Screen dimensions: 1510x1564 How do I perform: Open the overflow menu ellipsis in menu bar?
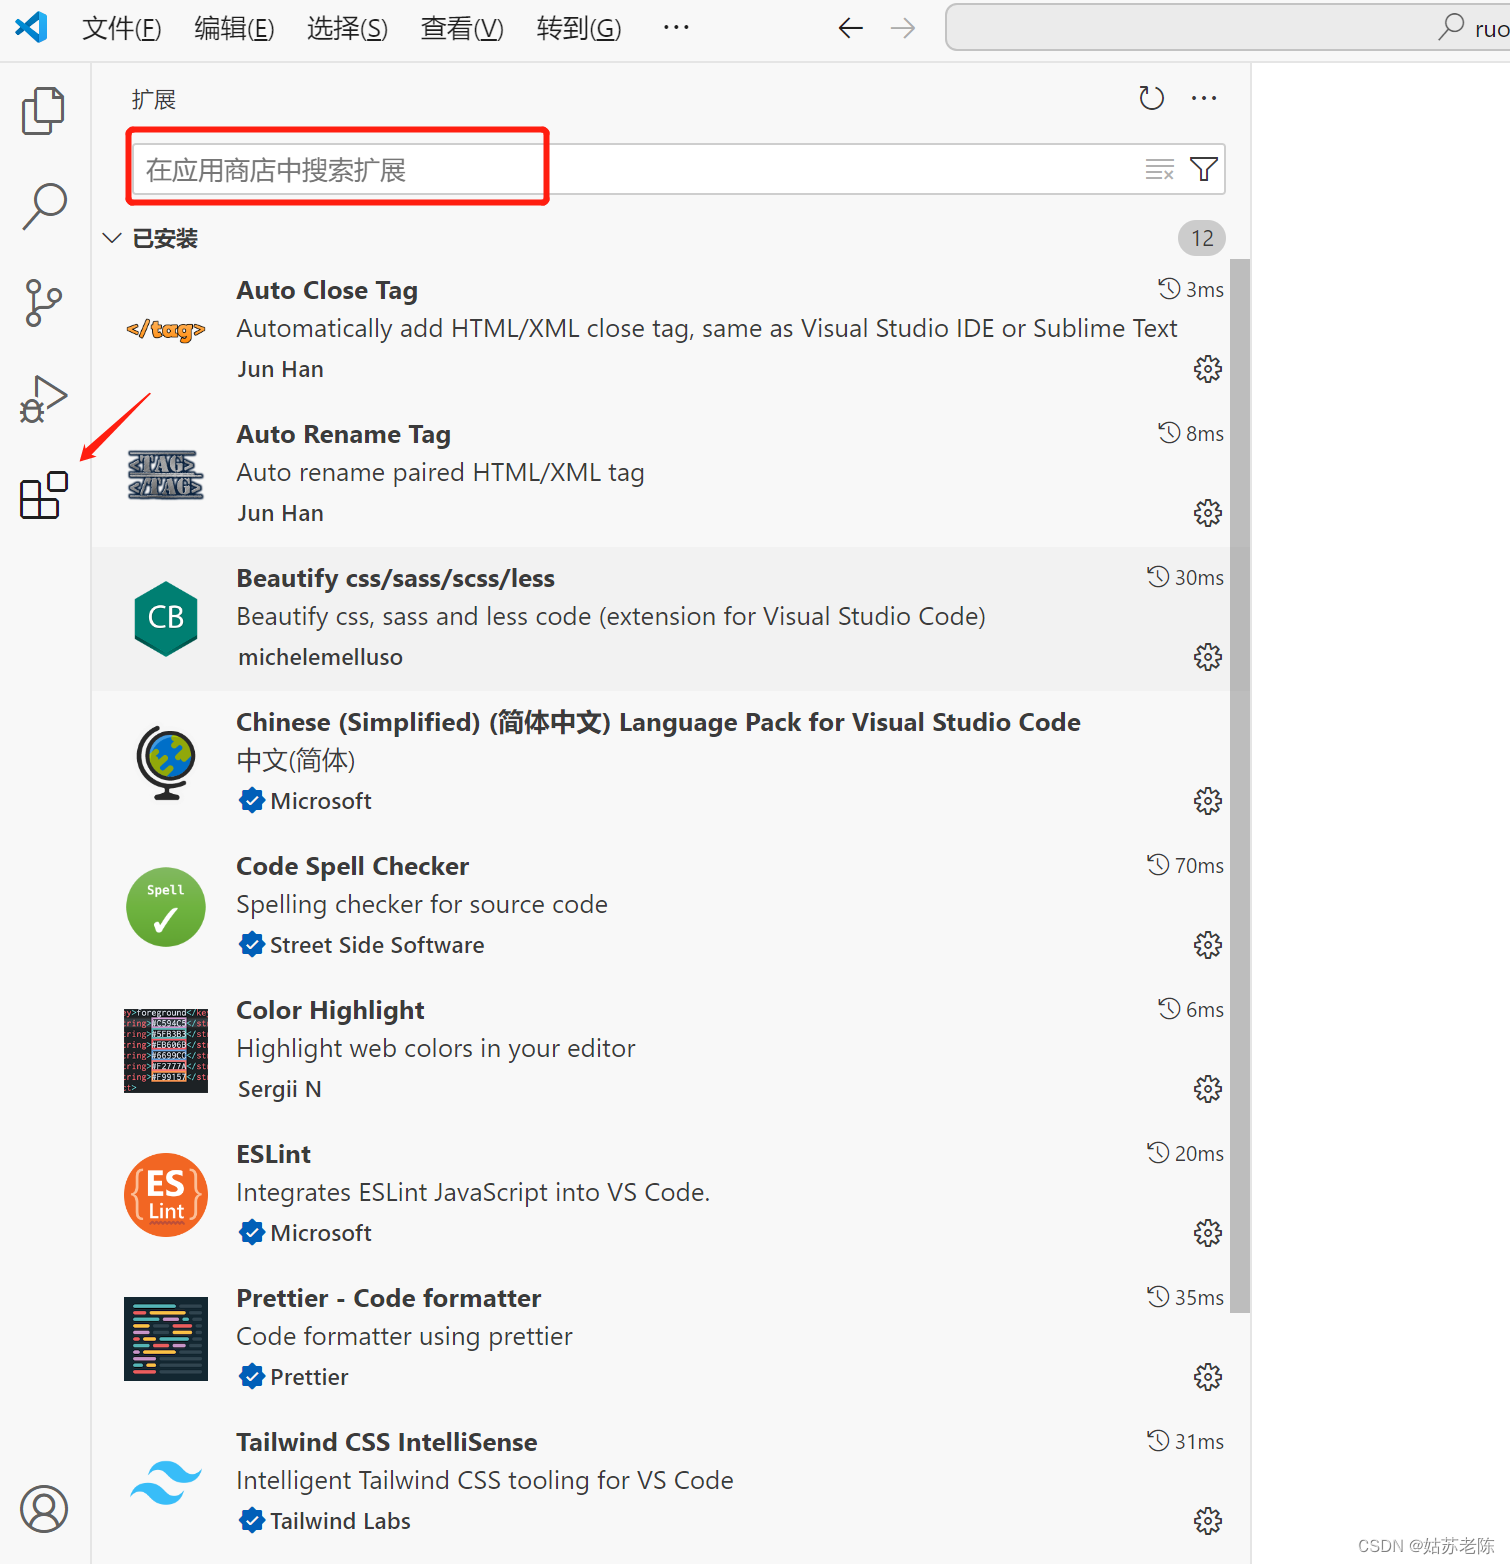(x=676, y=27)
